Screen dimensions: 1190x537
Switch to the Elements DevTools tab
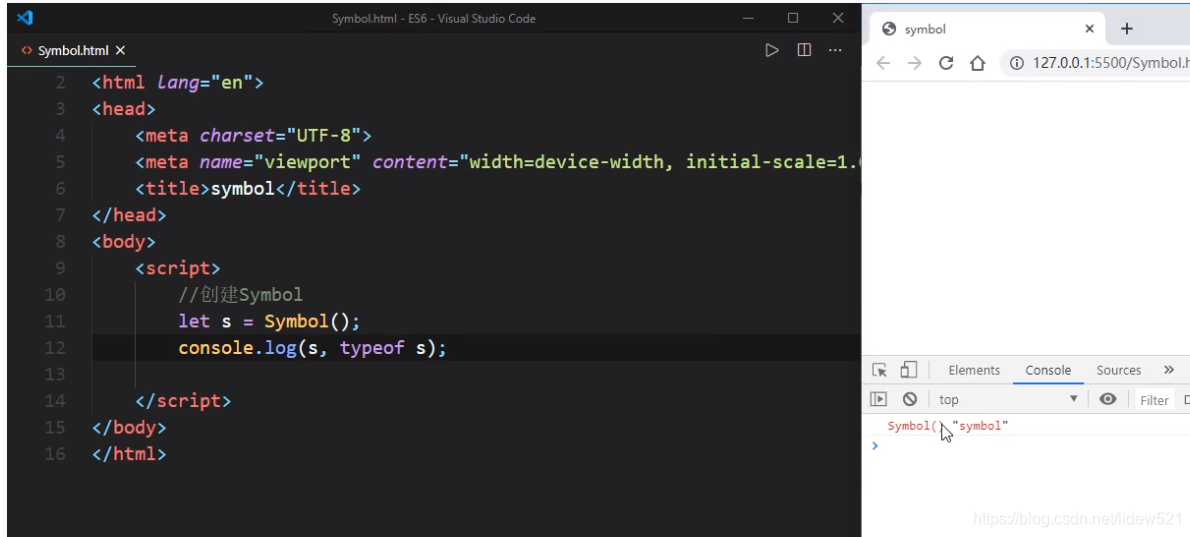[x=974, y=370]
